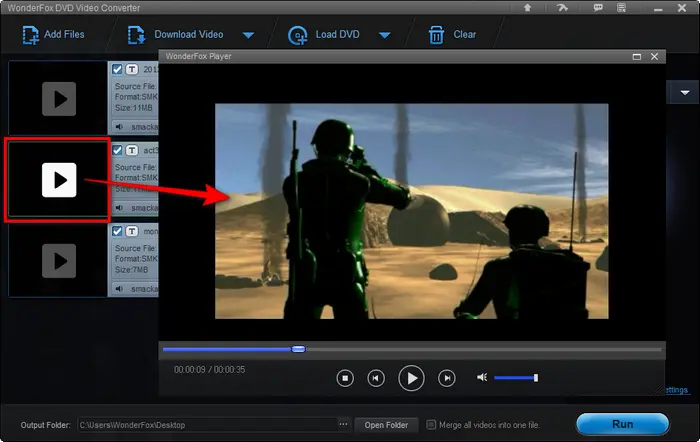Enable Merge all videos into one file
This screenshot has width=700, height=442.
(431, 425)
